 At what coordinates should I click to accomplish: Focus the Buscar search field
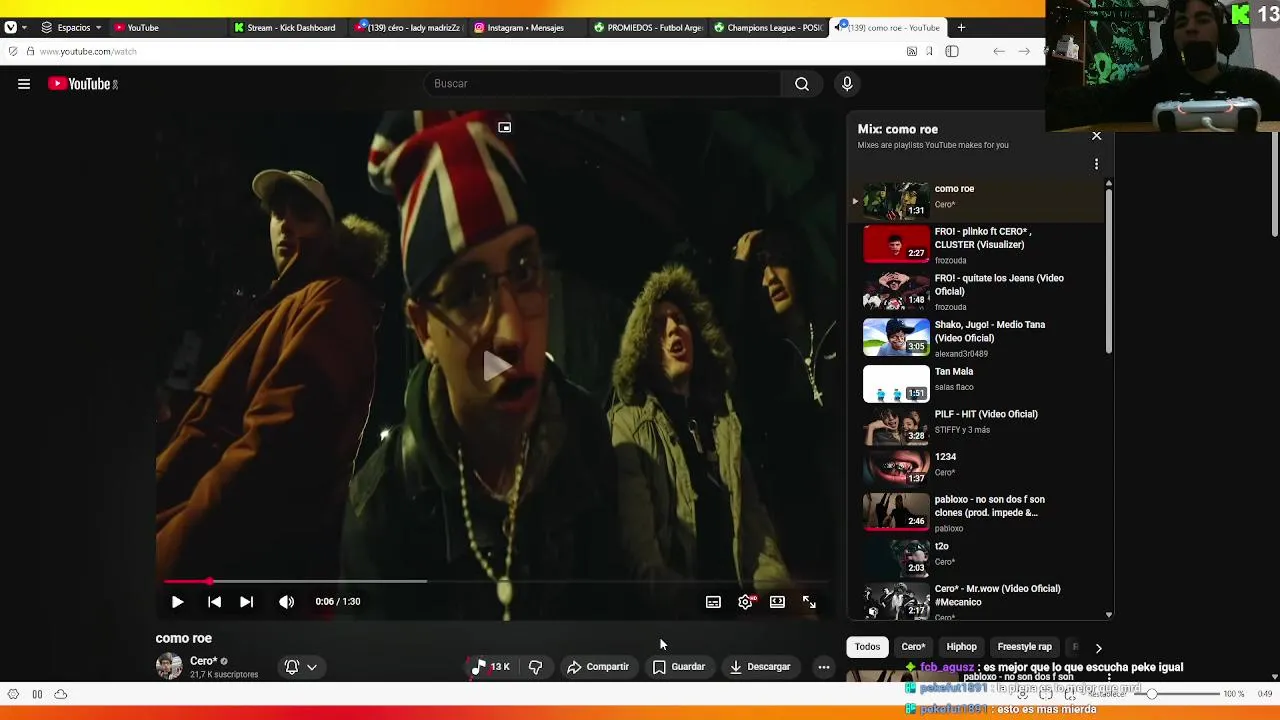(x=603, y=84)
